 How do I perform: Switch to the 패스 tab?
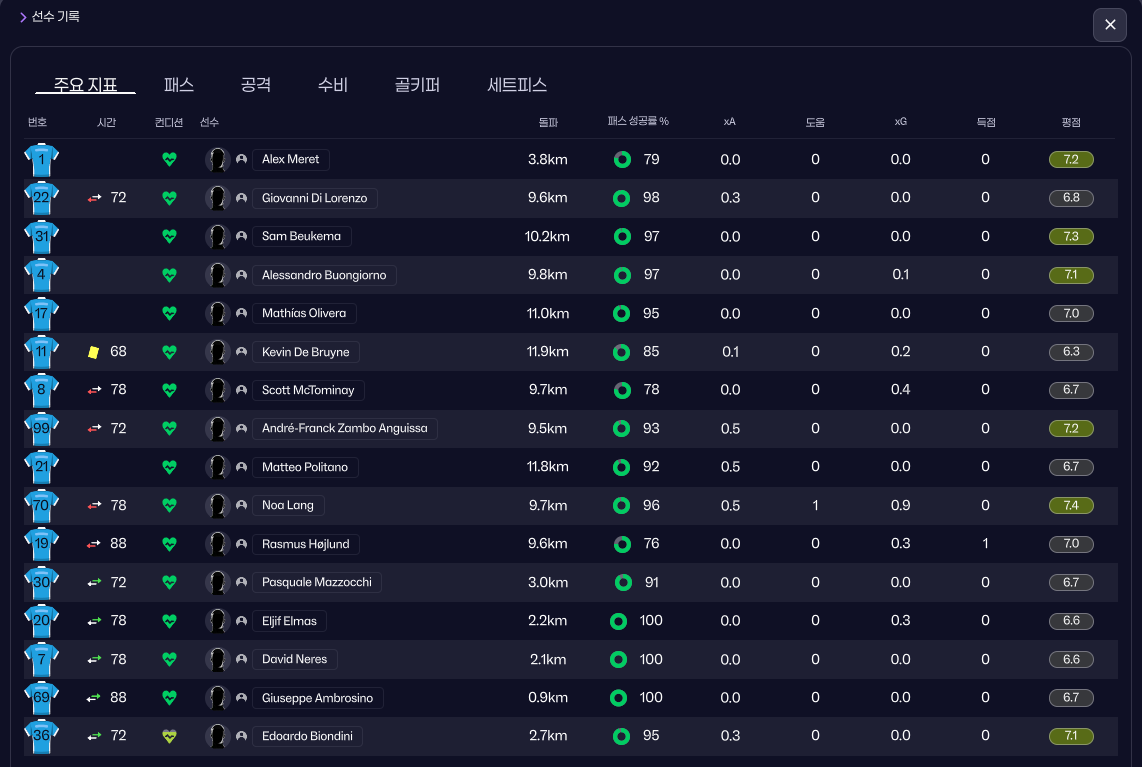click(178, 85)
